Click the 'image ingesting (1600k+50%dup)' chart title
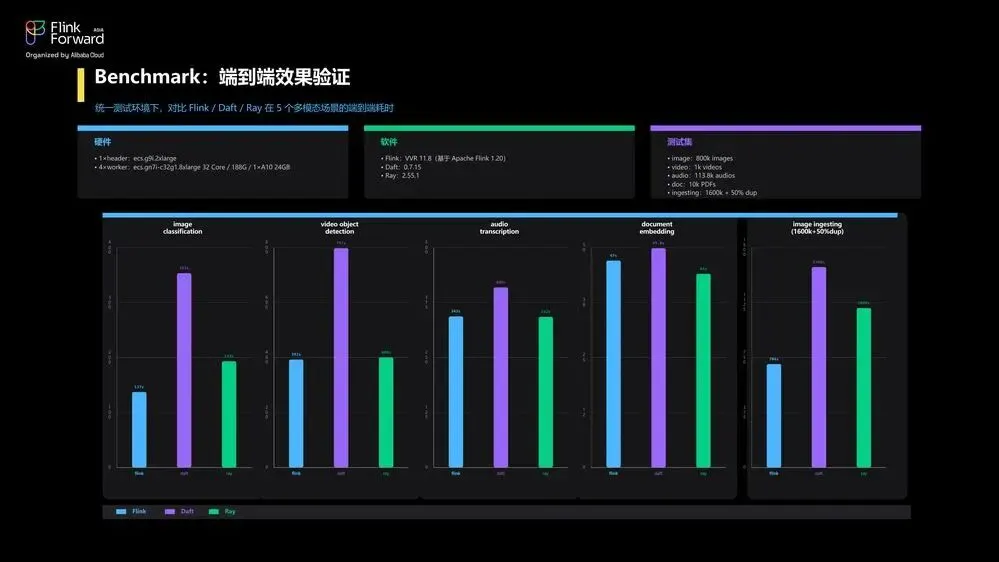The image size is (999, 562). point(817,228)
